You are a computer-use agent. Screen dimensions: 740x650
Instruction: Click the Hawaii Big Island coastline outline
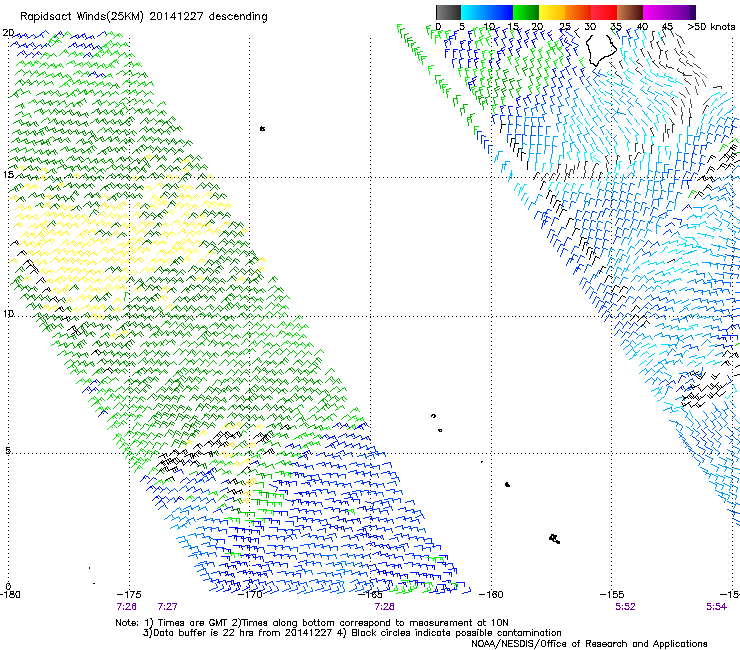point(601,50)
